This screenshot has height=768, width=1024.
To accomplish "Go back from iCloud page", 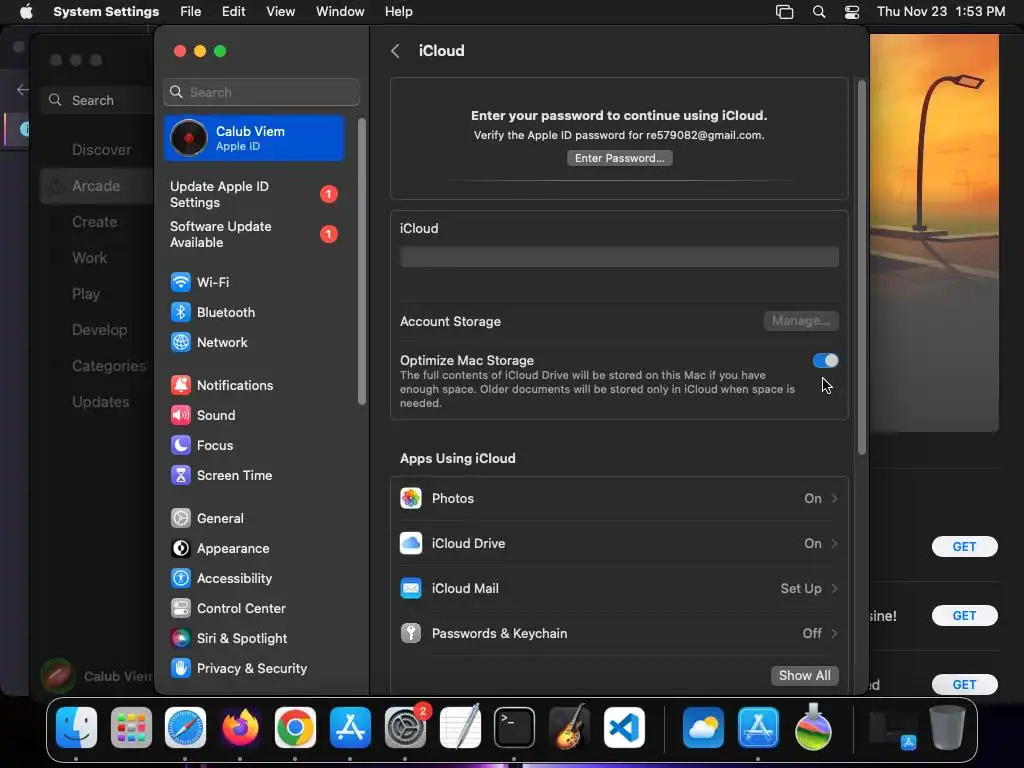I will click(x=395, y=51).
